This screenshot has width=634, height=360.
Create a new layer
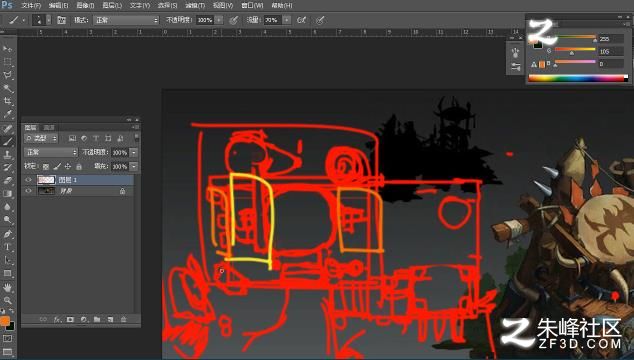(x=110, y=319)
